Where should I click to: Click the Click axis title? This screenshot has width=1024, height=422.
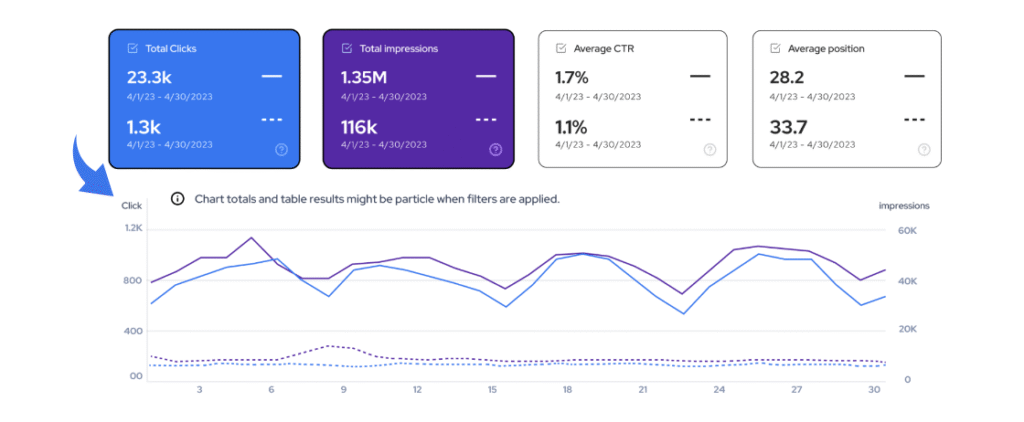click(x=131, y=206)
